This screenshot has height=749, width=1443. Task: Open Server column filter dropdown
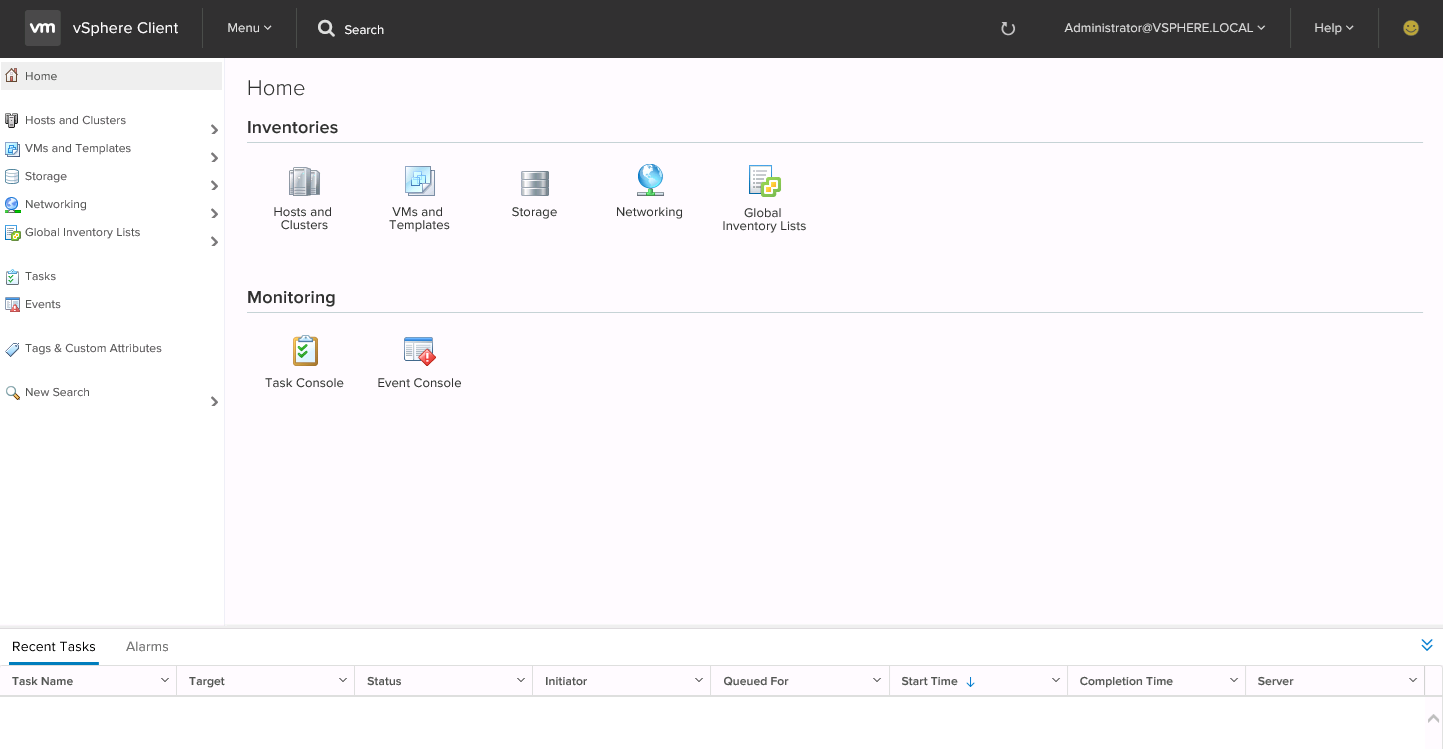click(x=1413, y=680)
